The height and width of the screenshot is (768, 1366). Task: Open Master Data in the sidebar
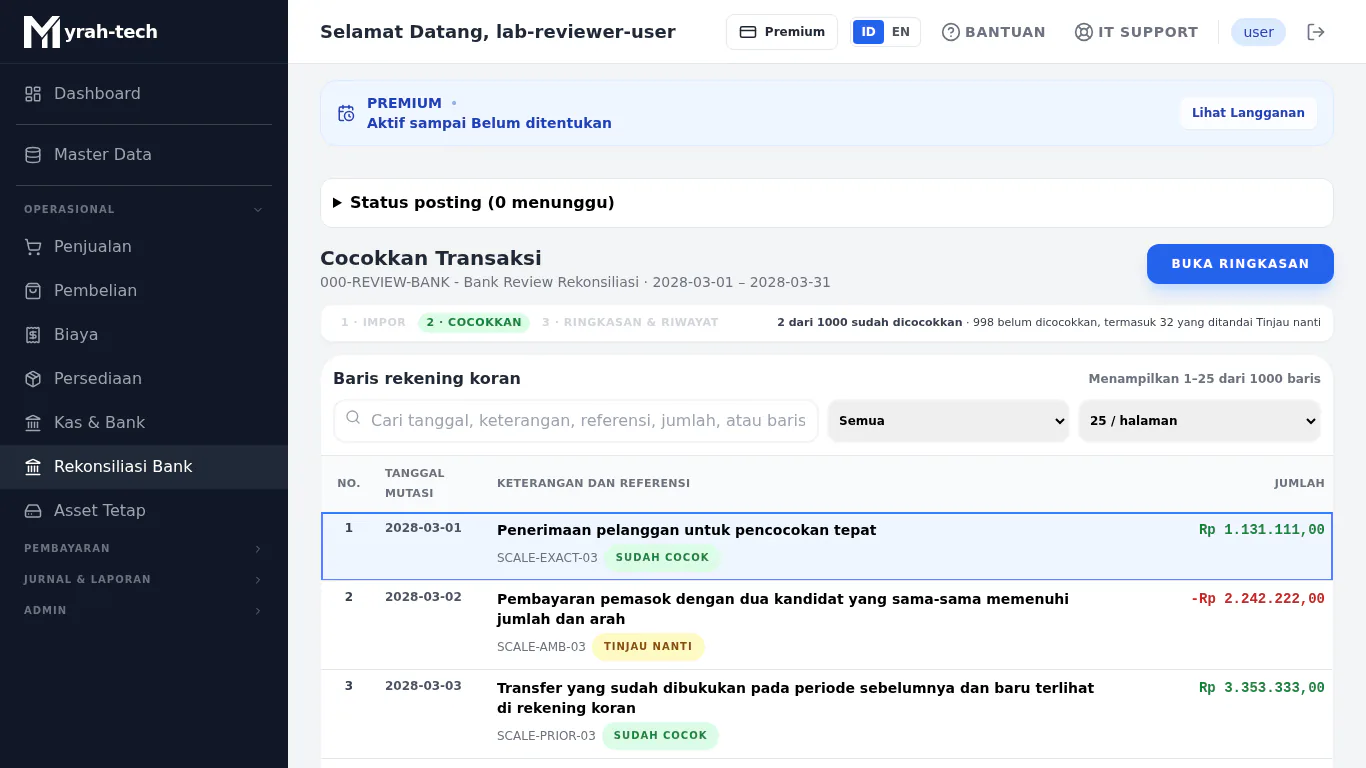(x=144, y=154)
